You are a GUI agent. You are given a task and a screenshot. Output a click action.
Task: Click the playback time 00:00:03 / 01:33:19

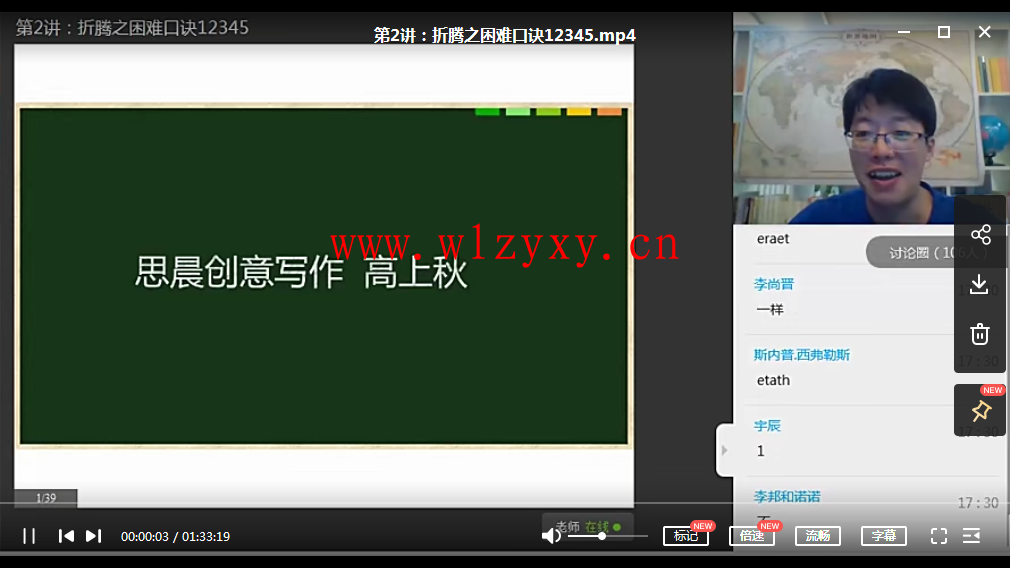[175, 536]
